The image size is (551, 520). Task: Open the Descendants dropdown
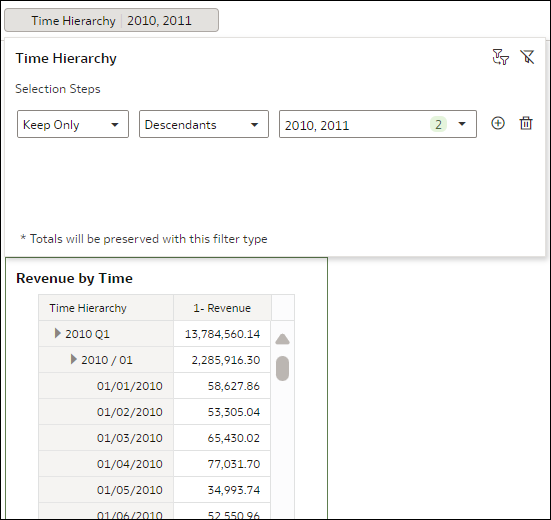pos(204,124)
